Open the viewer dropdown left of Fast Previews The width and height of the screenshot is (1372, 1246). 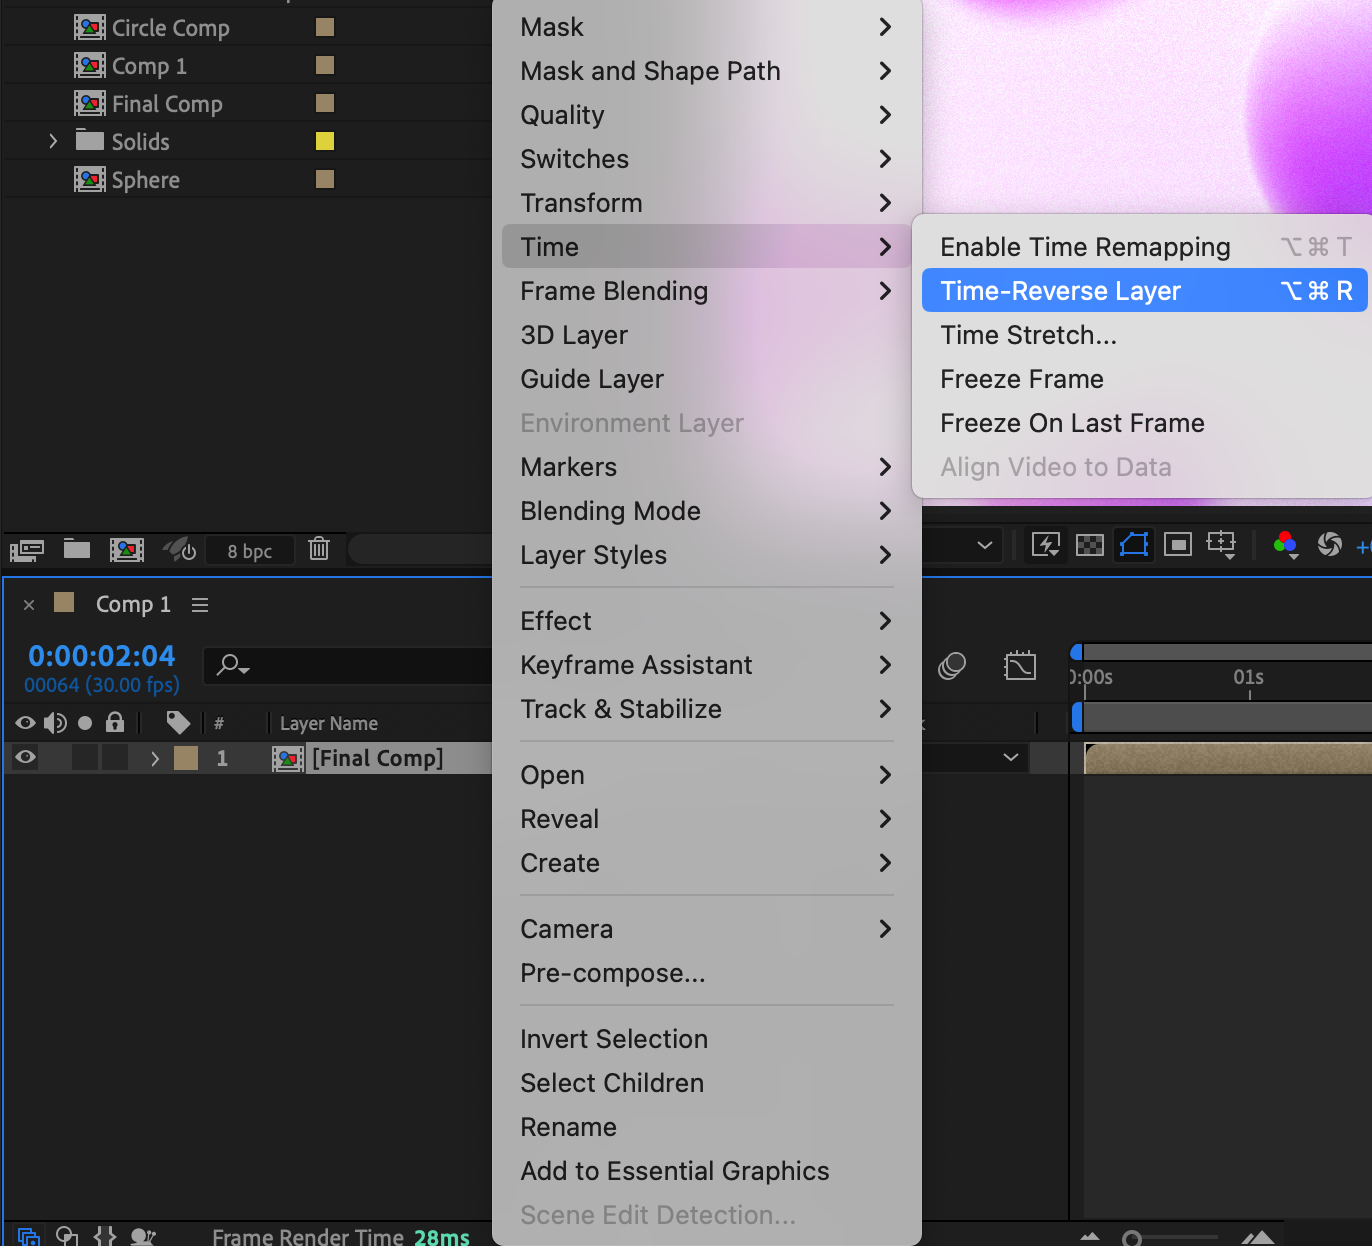pos(985,545)
